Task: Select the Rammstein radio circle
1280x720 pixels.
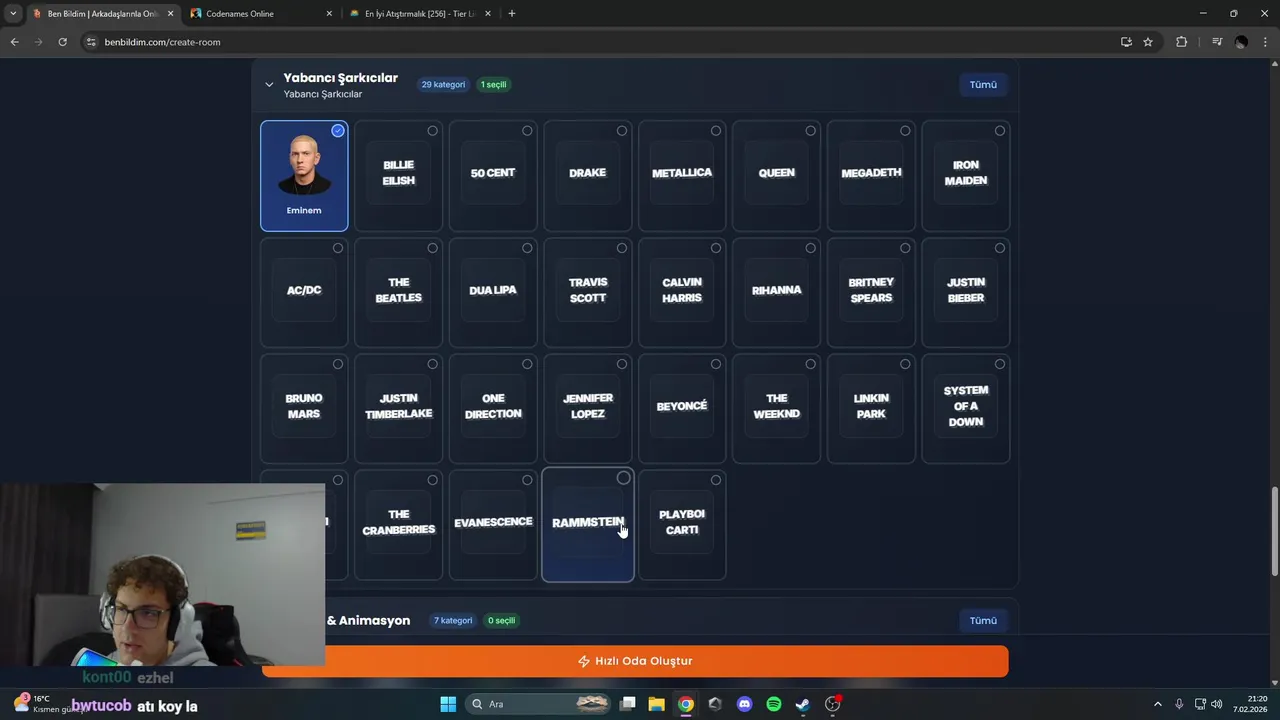Action: [623, 478]
